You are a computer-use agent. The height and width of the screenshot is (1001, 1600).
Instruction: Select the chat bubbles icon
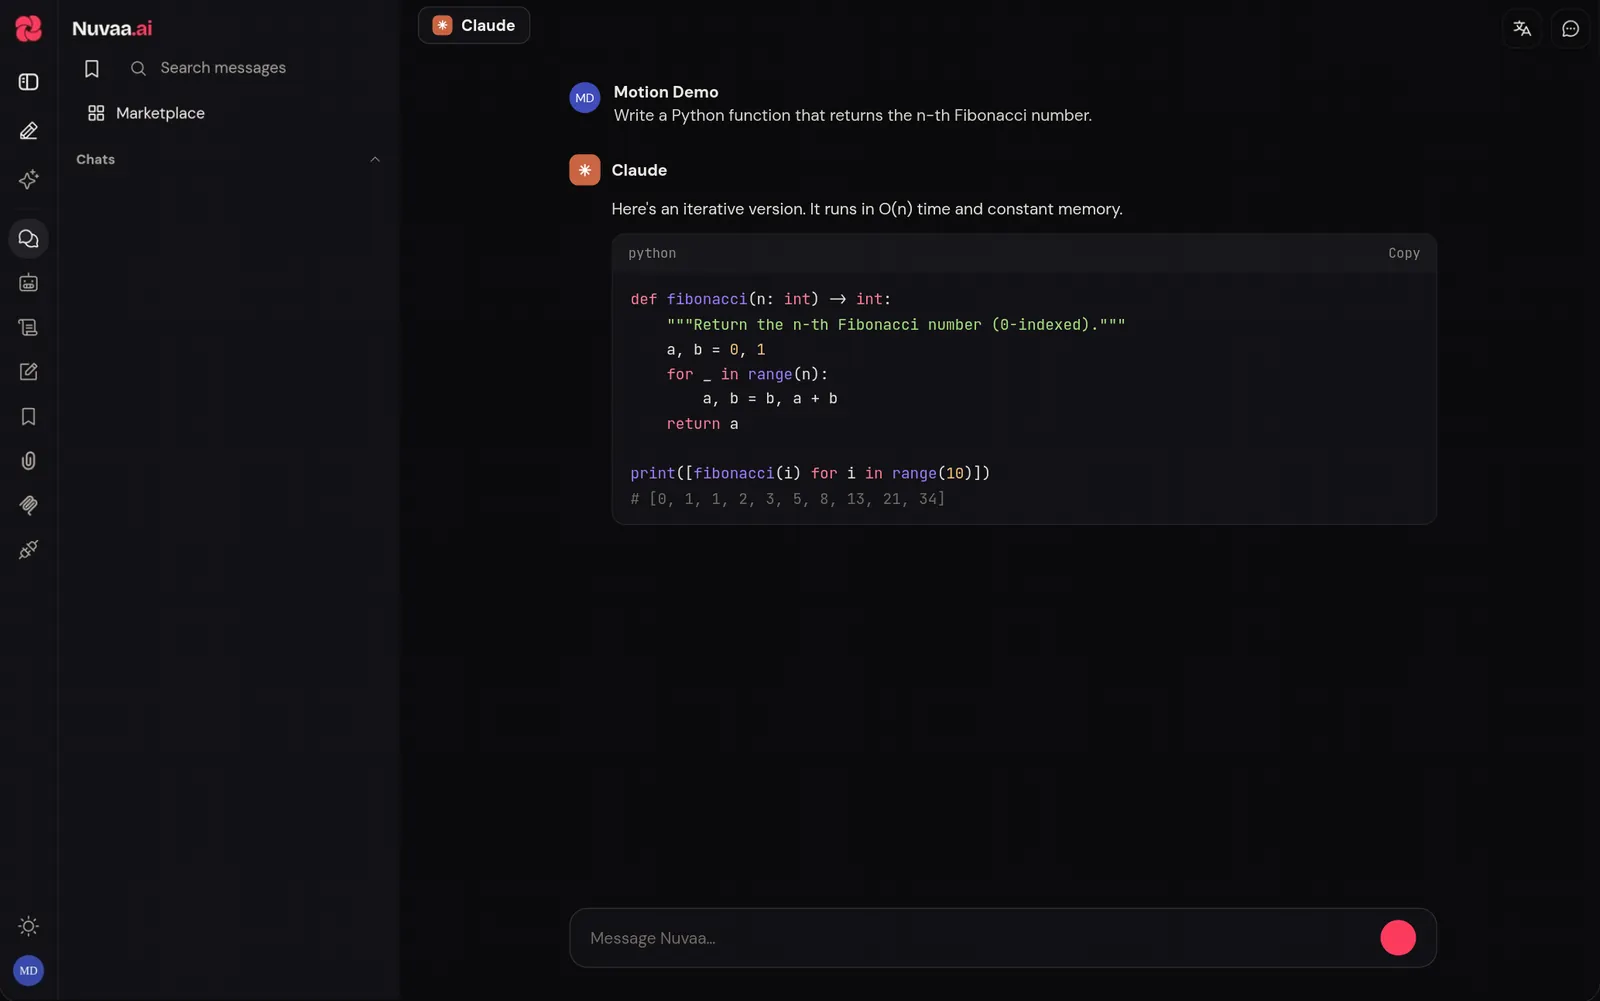[x=29, y=239]
